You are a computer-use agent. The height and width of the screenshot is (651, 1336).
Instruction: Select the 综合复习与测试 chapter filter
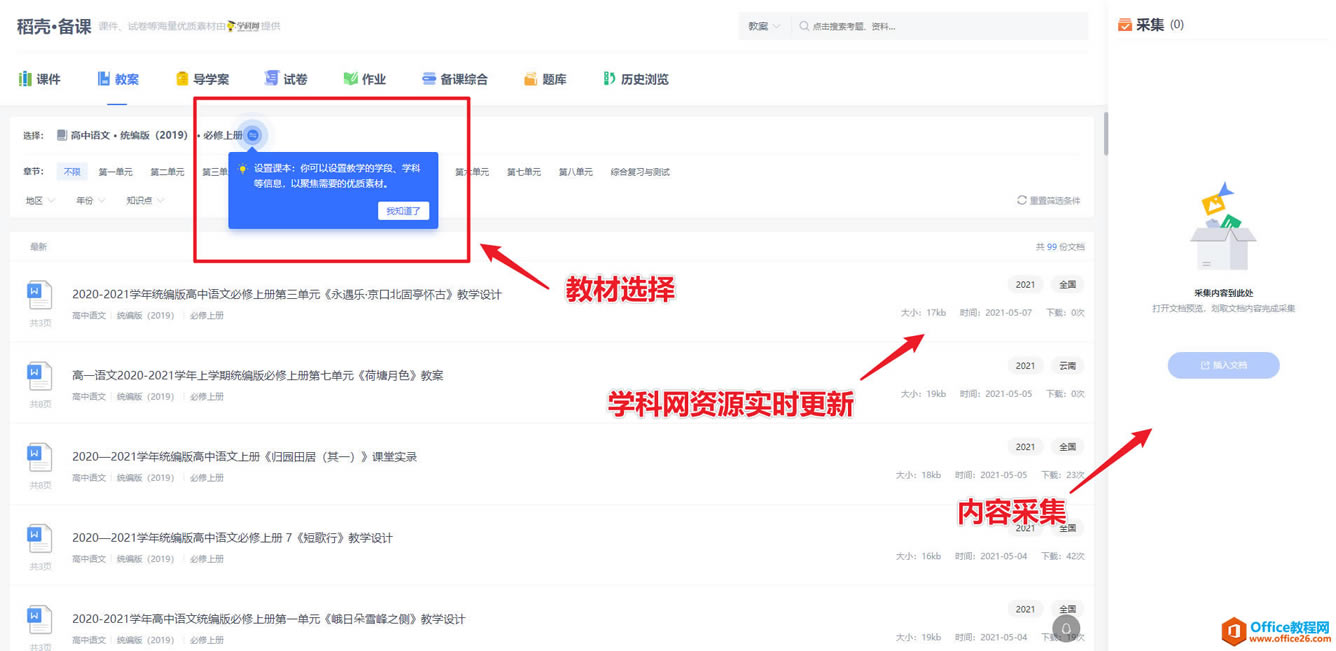(x=640, y=172)
